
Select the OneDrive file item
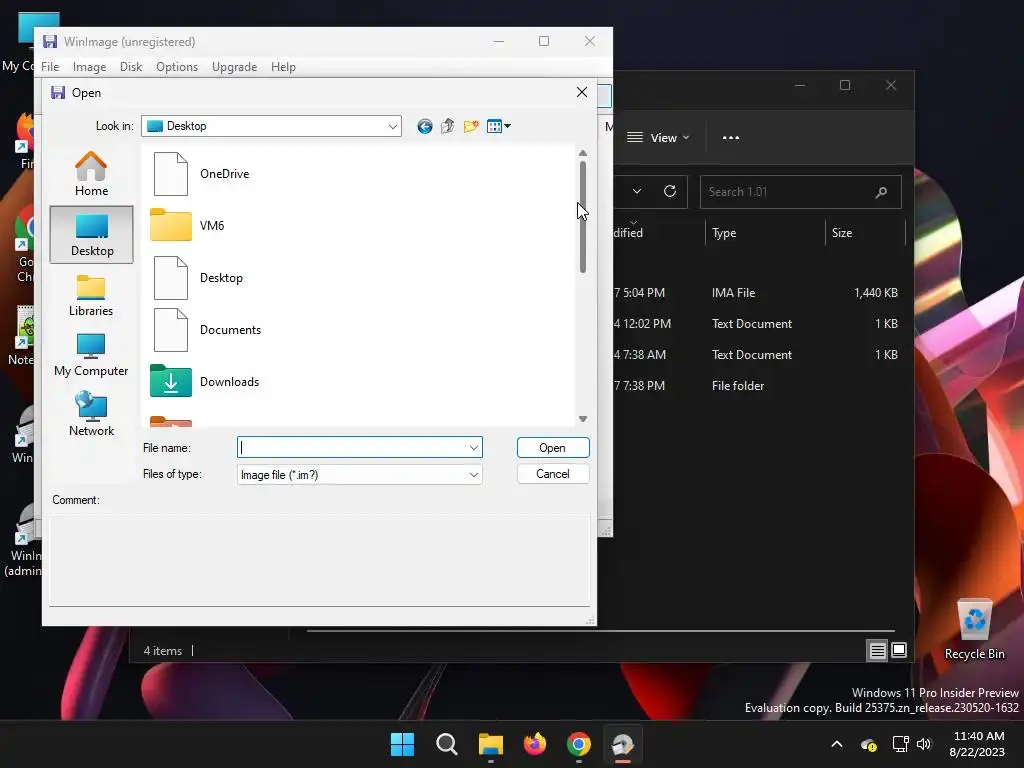(x=201, y=174)
